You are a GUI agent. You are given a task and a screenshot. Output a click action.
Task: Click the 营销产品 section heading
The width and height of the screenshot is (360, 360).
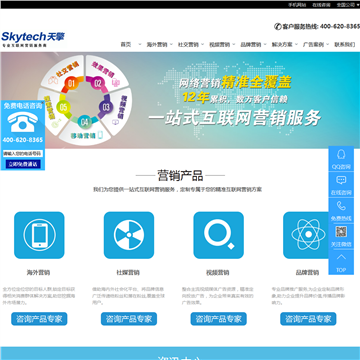[180, 175]
